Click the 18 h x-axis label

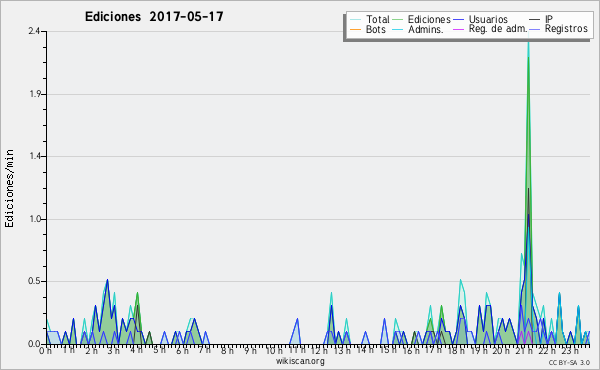(456, 351)
